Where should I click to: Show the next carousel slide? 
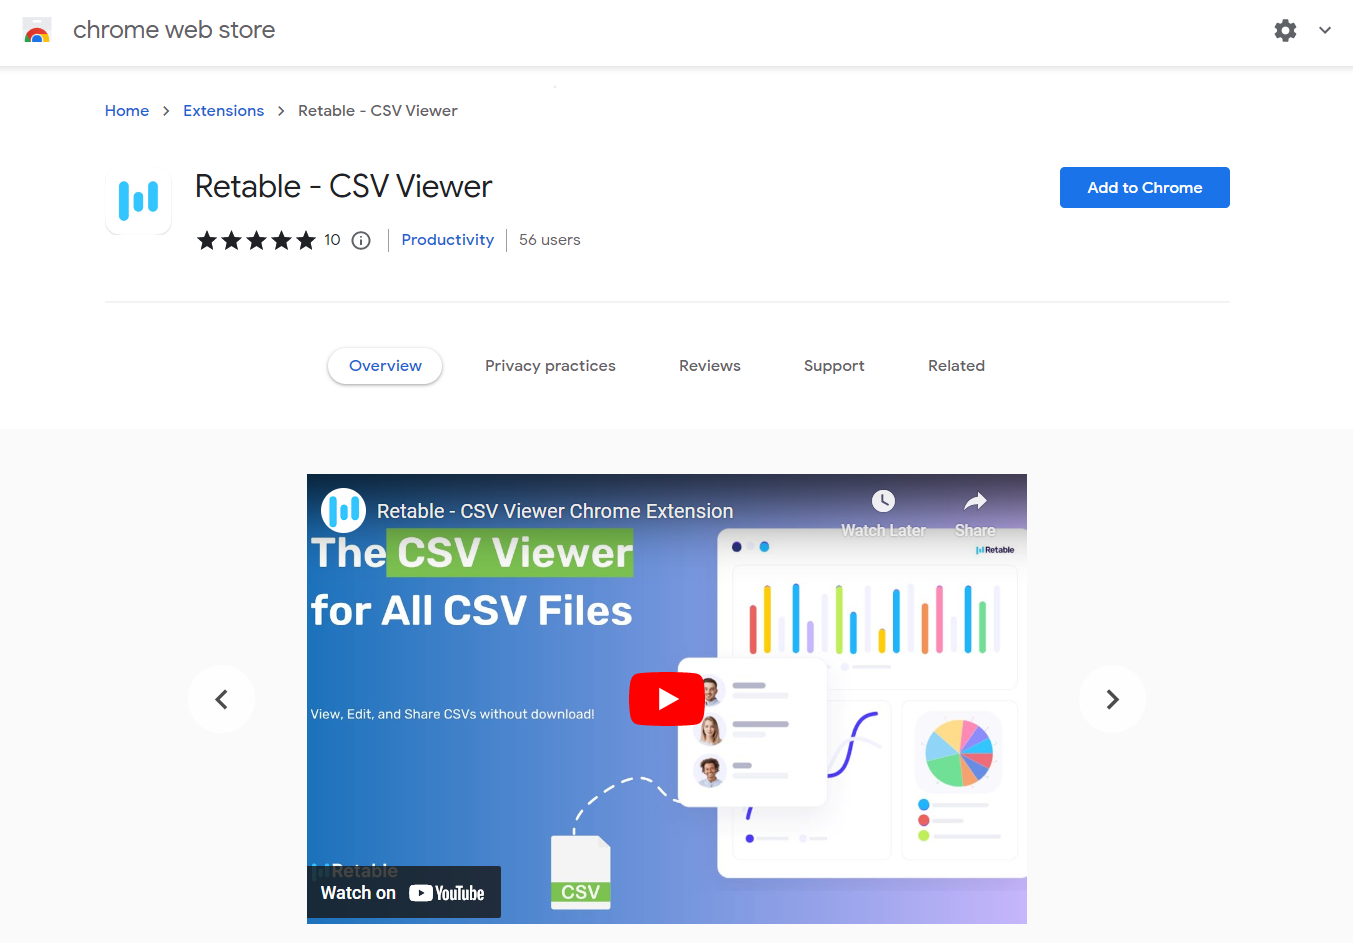point(1112,699)
